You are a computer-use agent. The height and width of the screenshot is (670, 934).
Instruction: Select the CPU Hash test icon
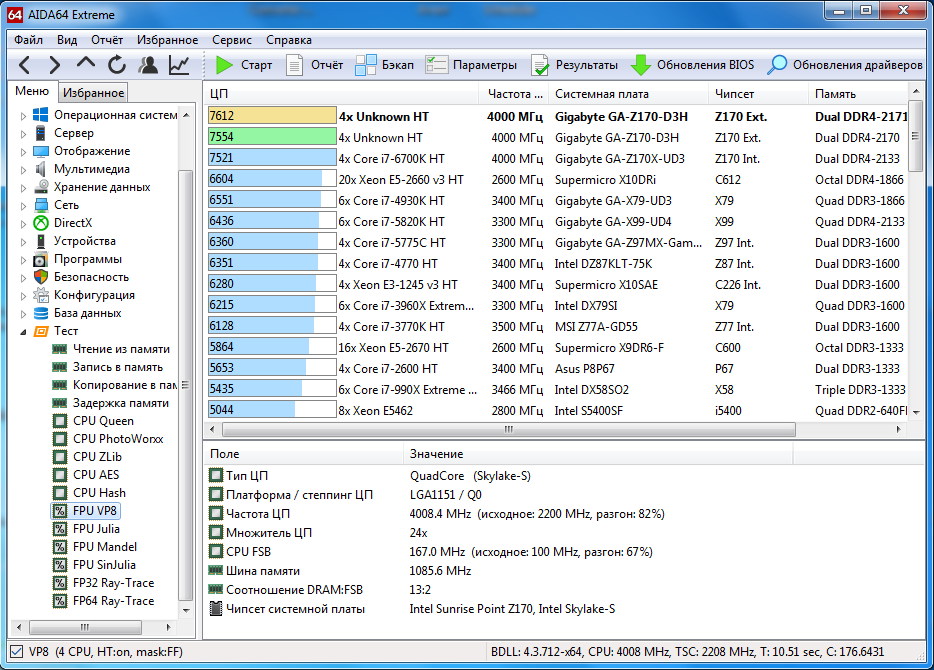click(60, 493)
